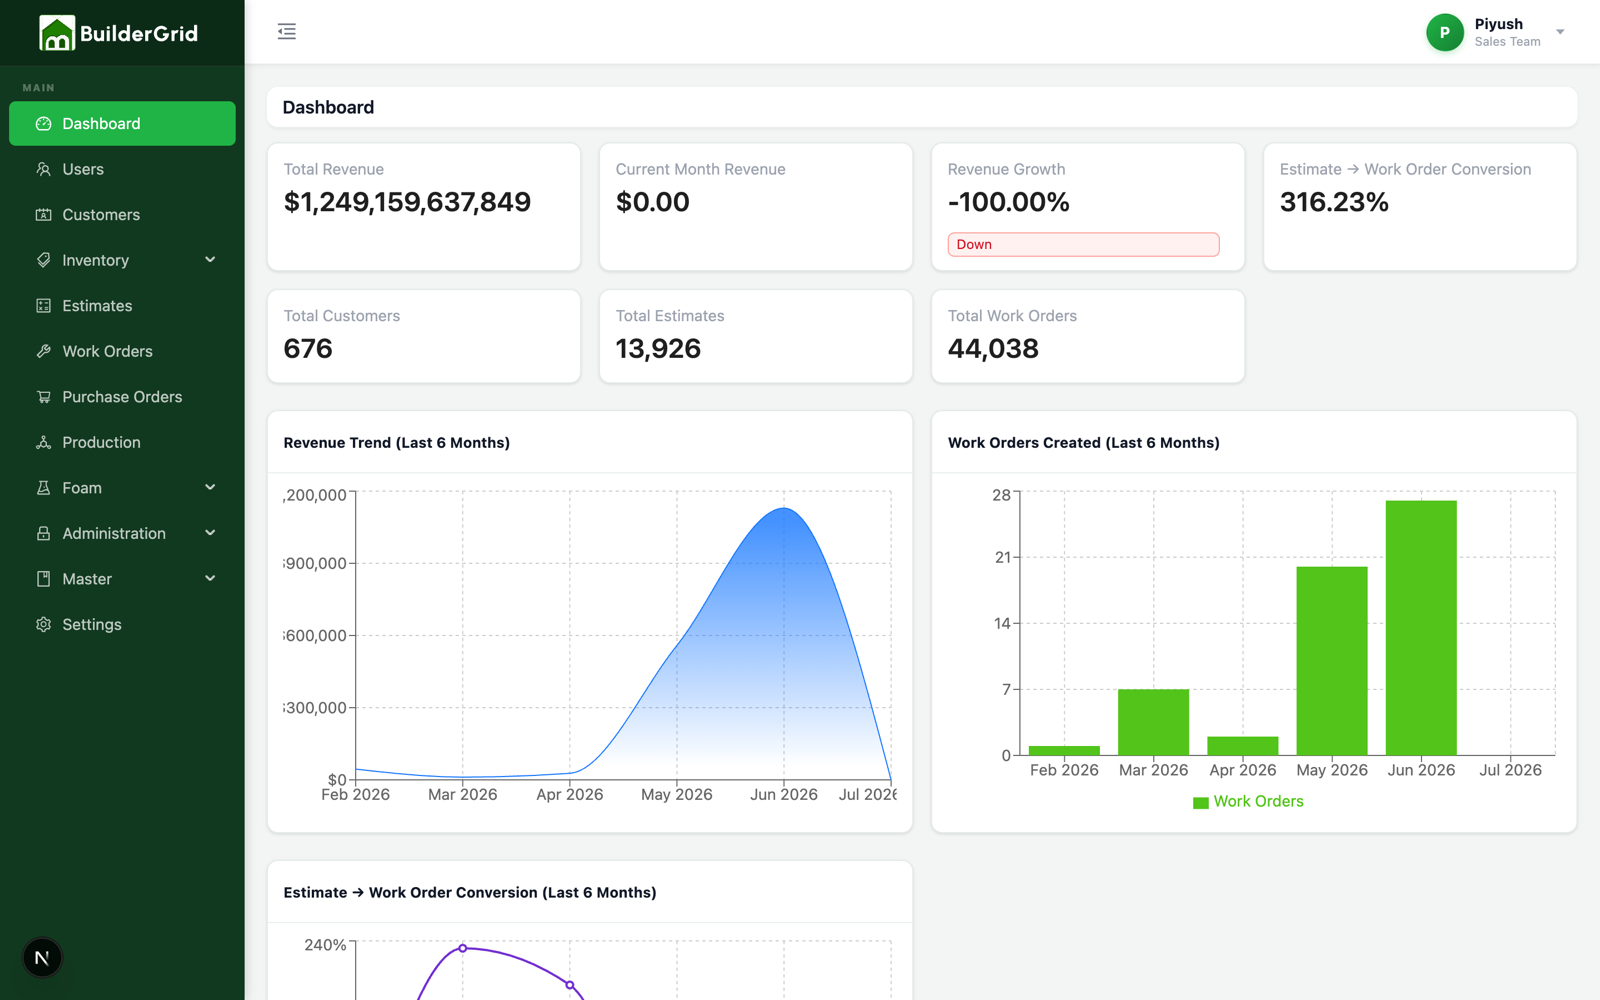Click the 240% conversion axis label

click(x=325, y=945)
